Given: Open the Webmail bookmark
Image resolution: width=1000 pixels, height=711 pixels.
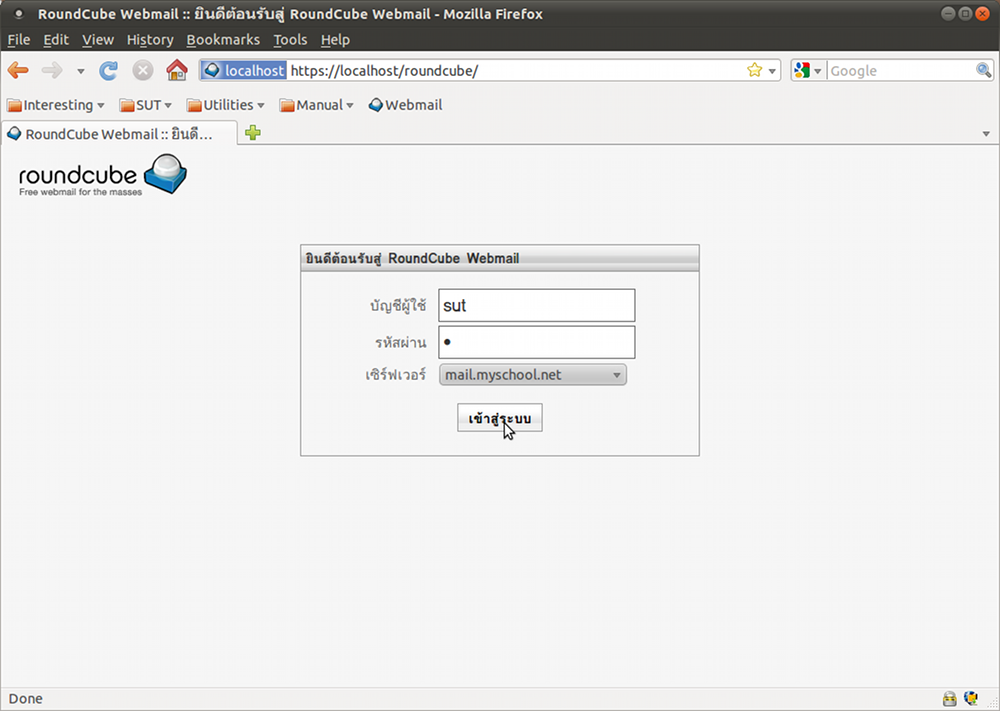Looking at the screenshot, I should tap(406, 105).
